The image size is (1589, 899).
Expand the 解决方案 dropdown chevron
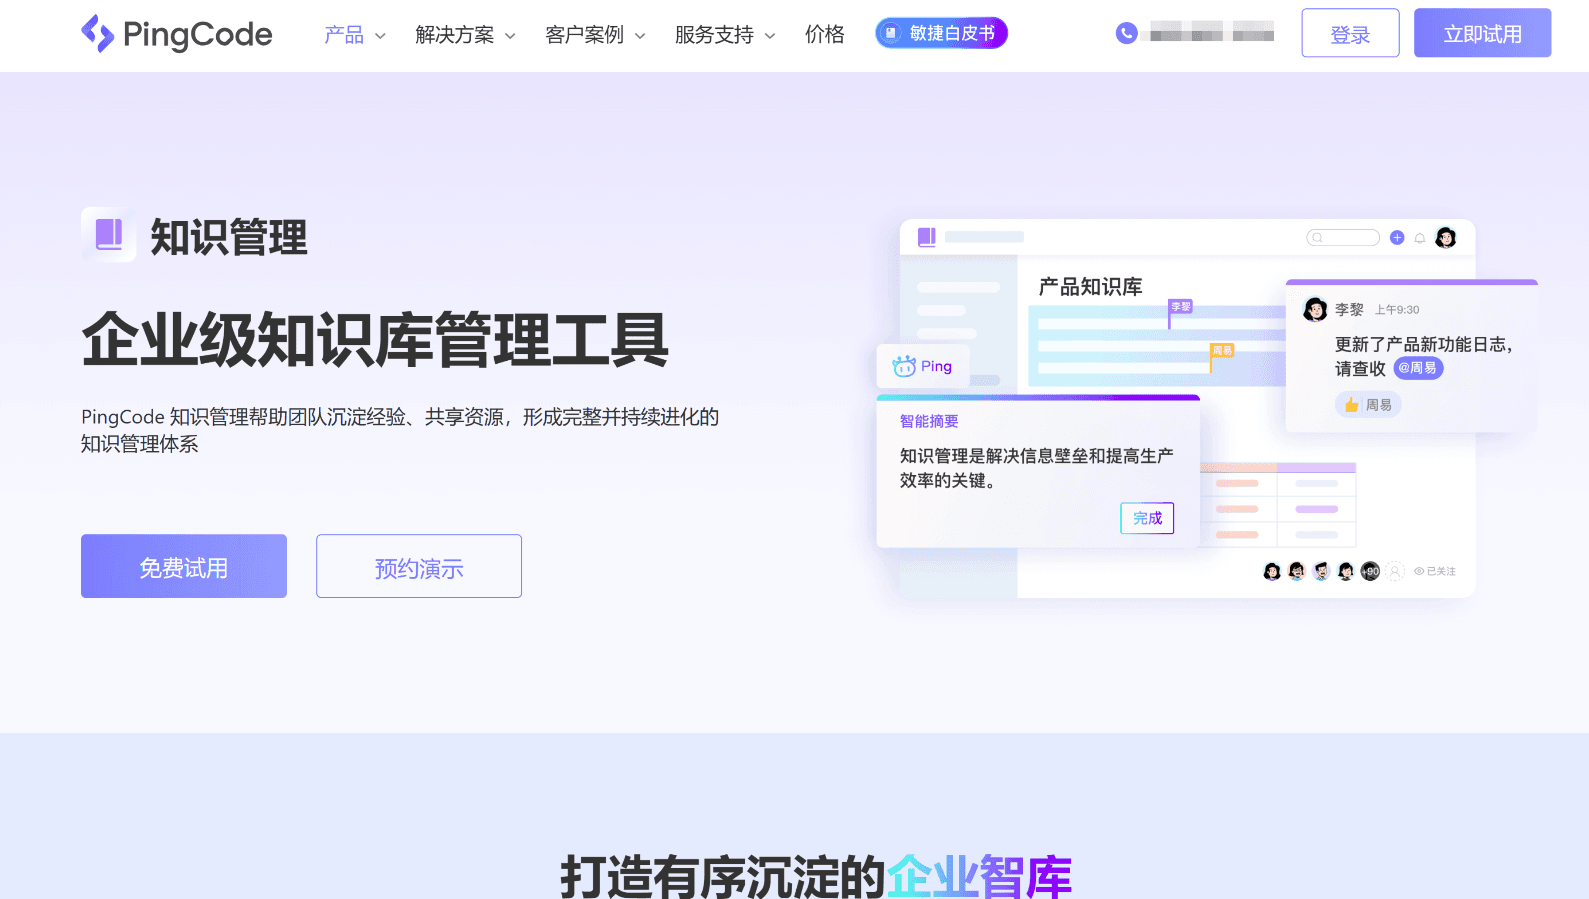click(510, 36)
